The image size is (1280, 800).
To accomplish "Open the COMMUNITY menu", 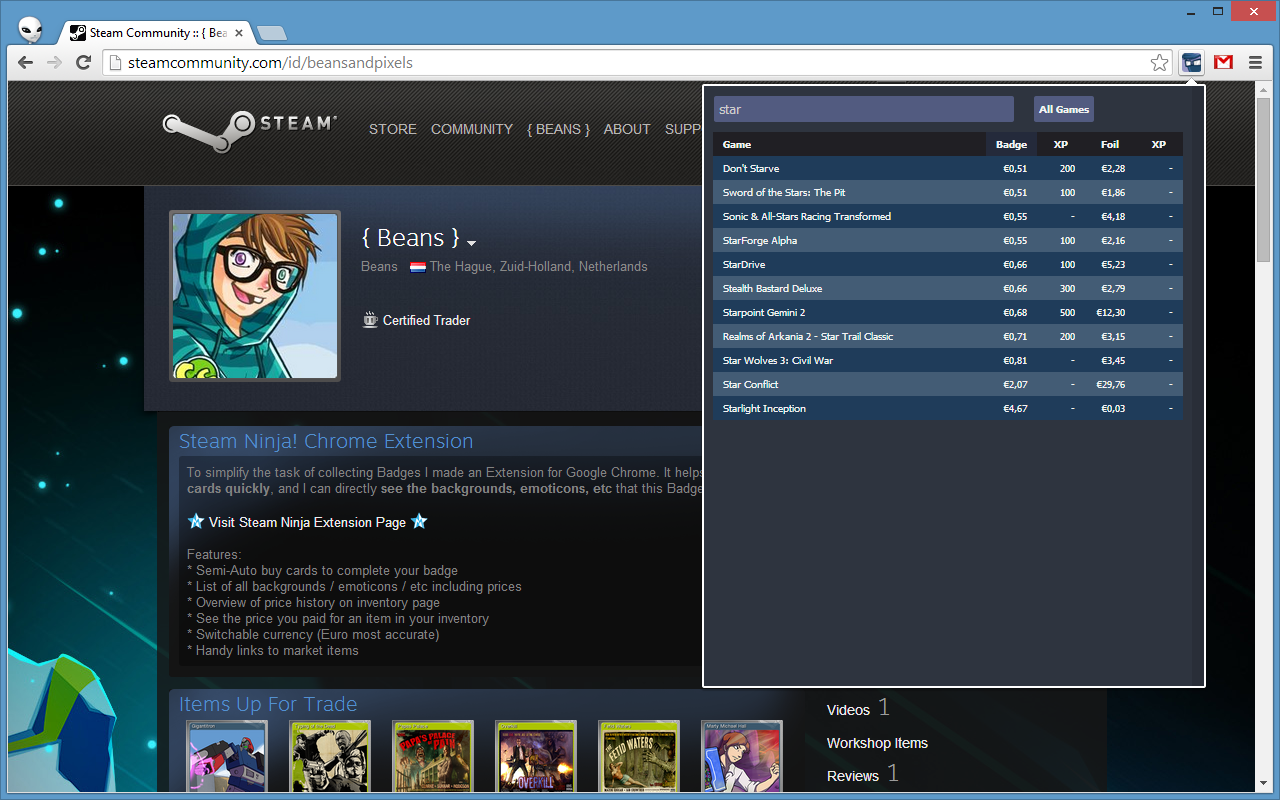I will (x=471, y=129).
